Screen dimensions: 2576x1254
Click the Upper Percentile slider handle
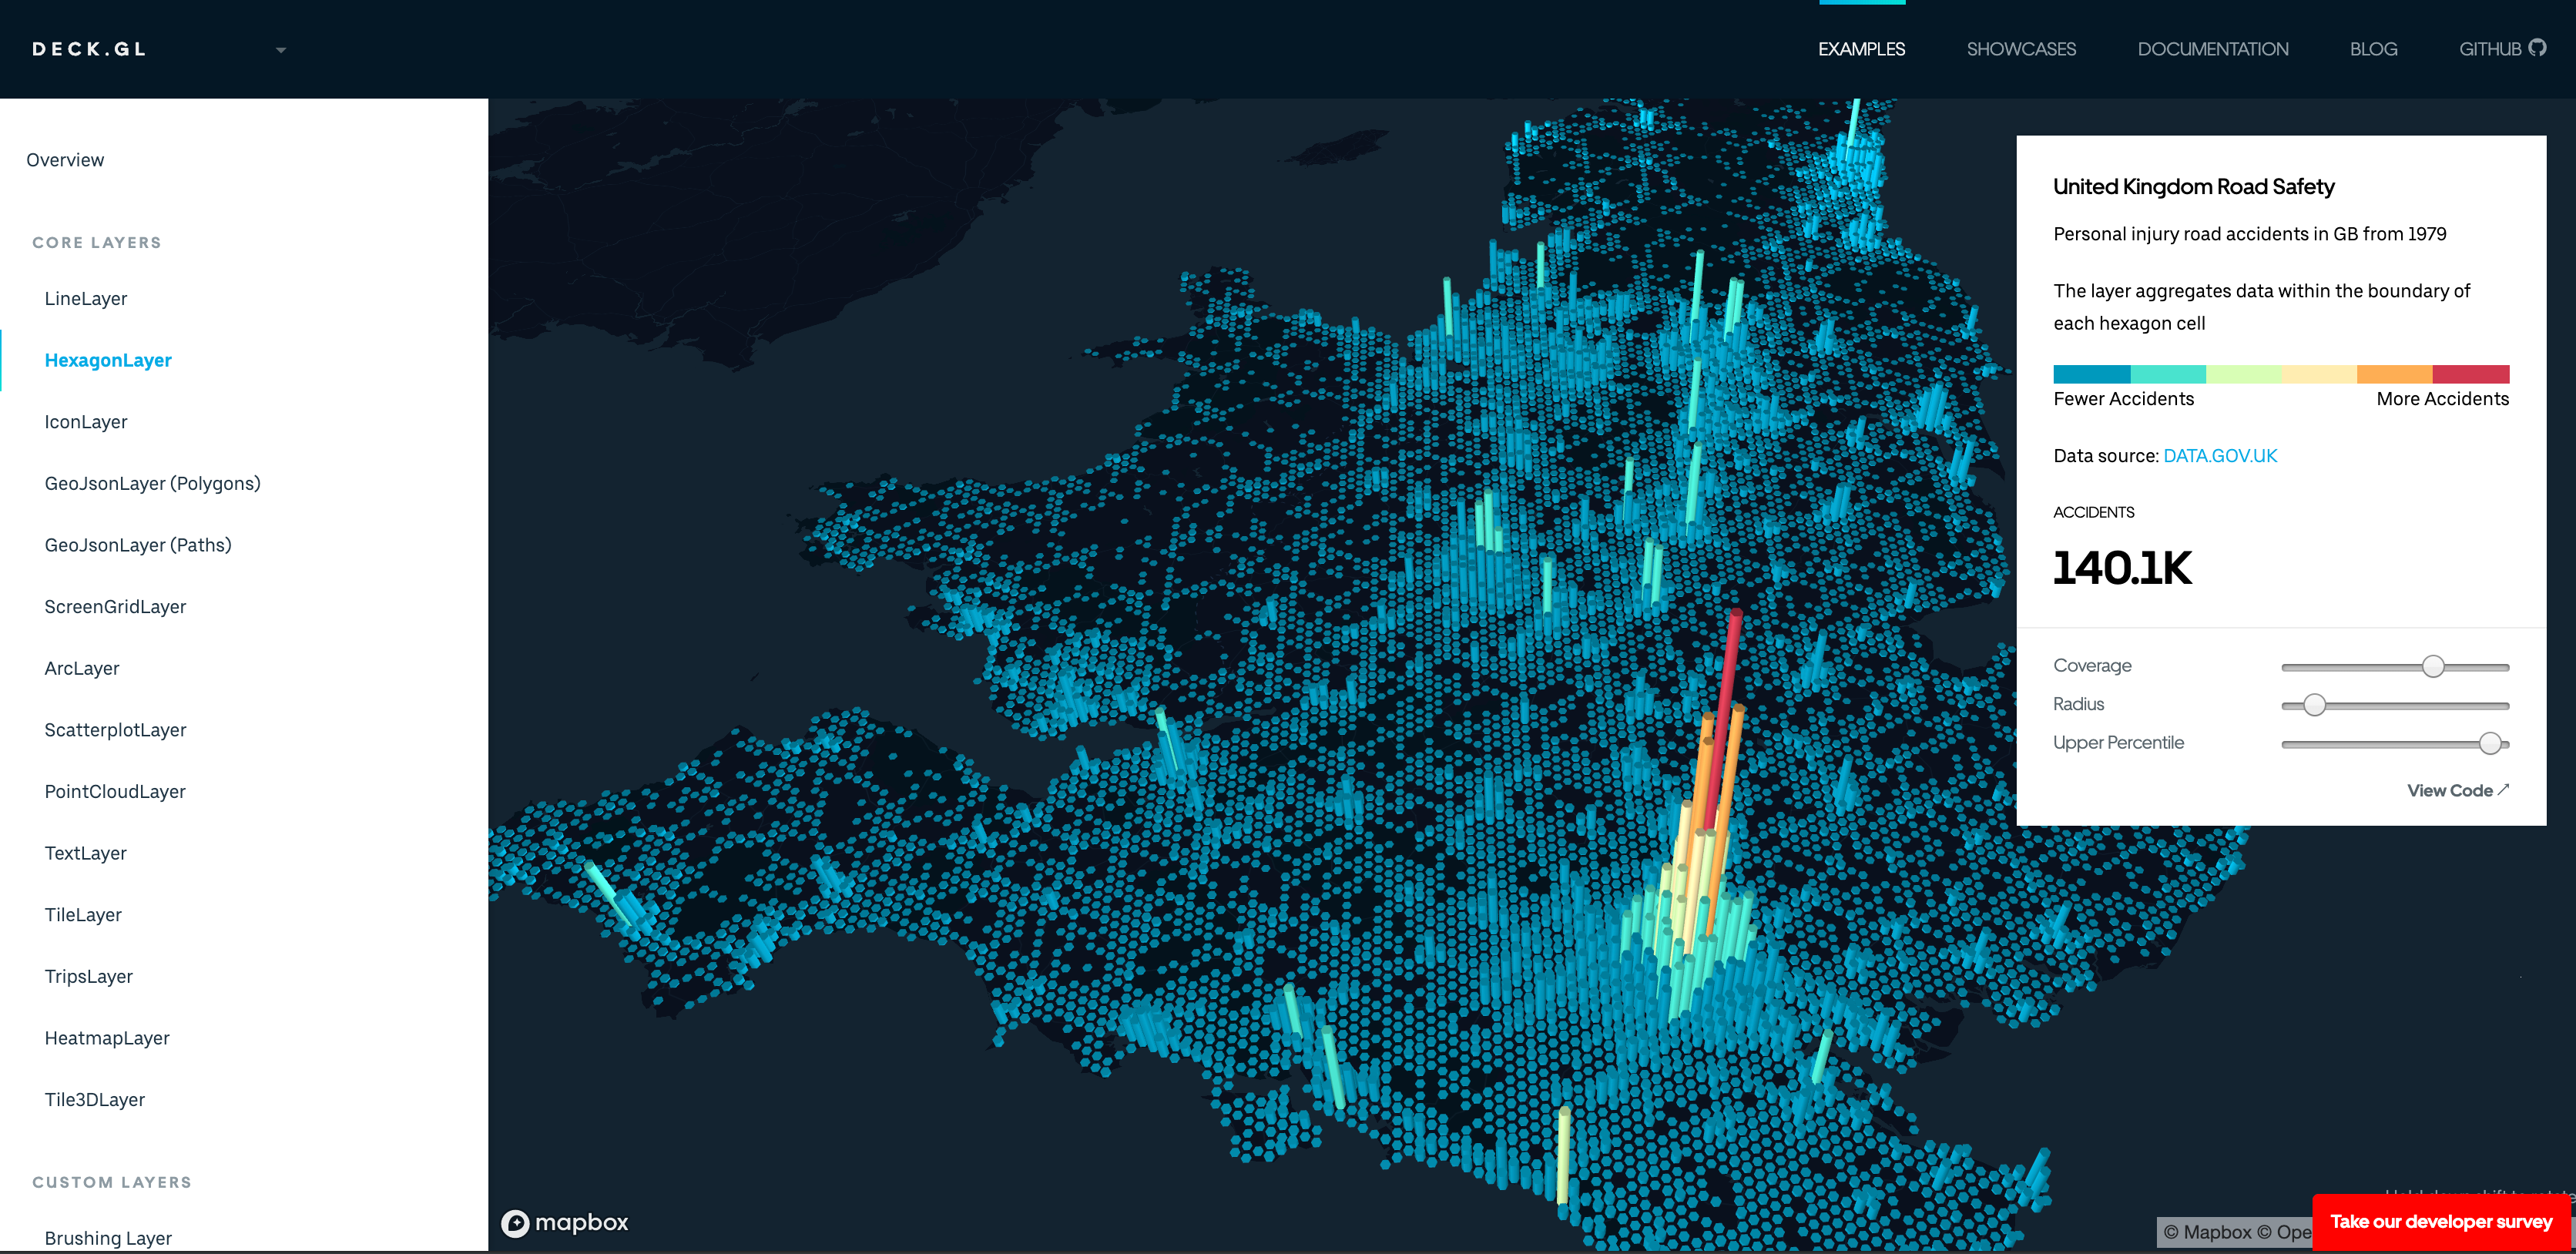(x=2490, y=743)
